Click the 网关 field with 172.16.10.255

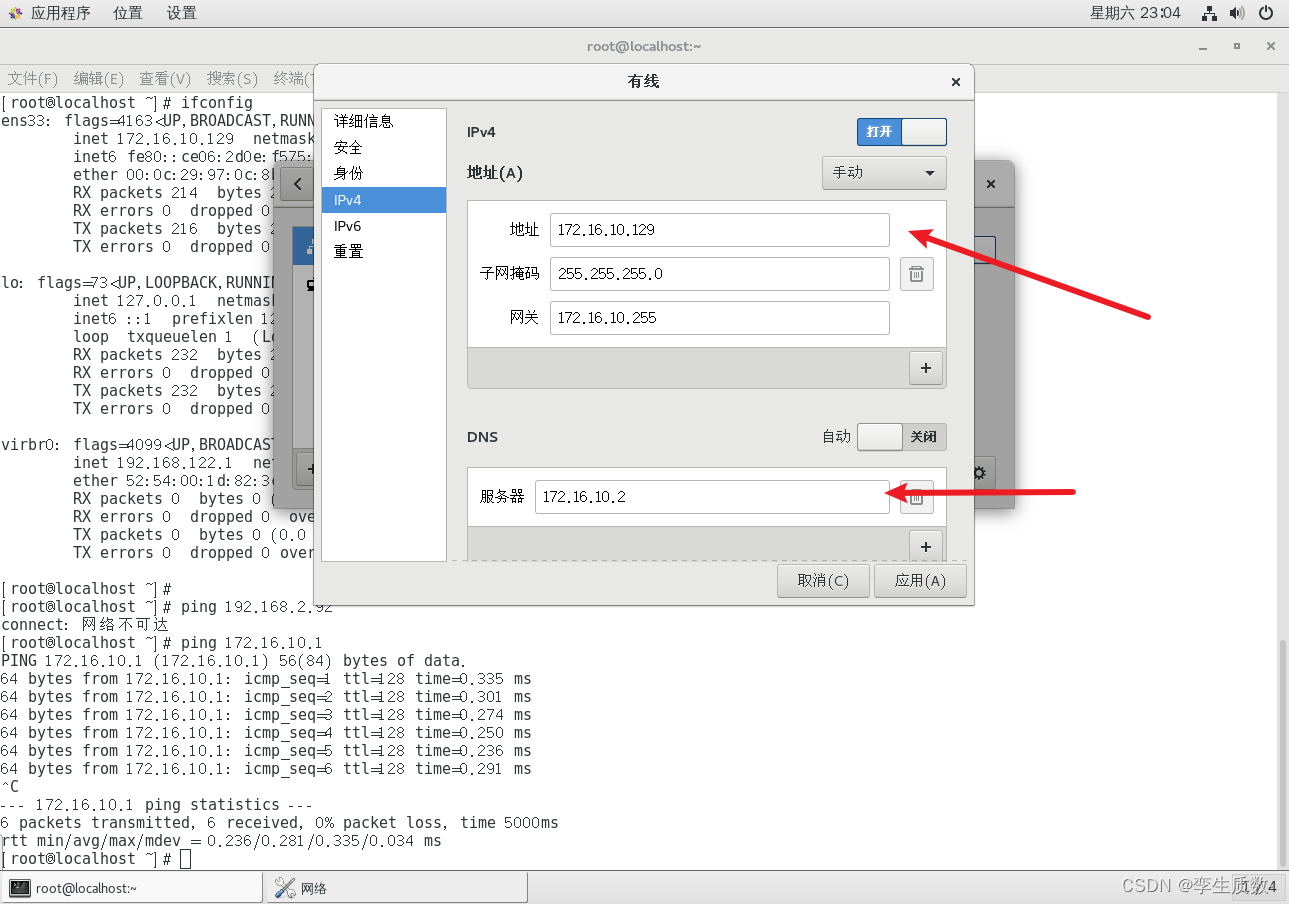719,318
